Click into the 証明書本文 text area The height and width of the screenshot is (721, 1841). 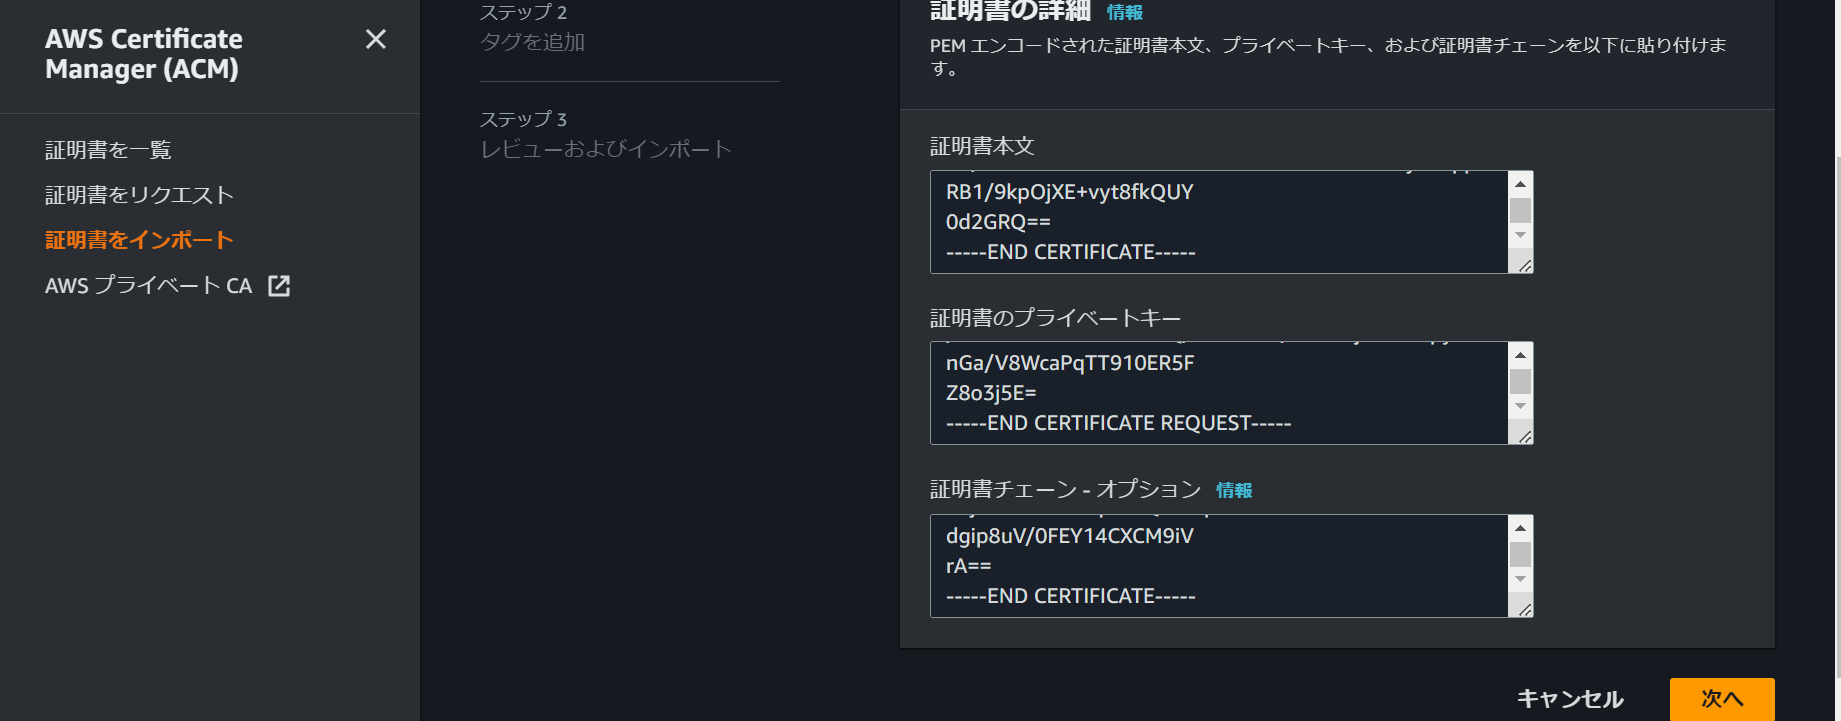click(1219, 222)
